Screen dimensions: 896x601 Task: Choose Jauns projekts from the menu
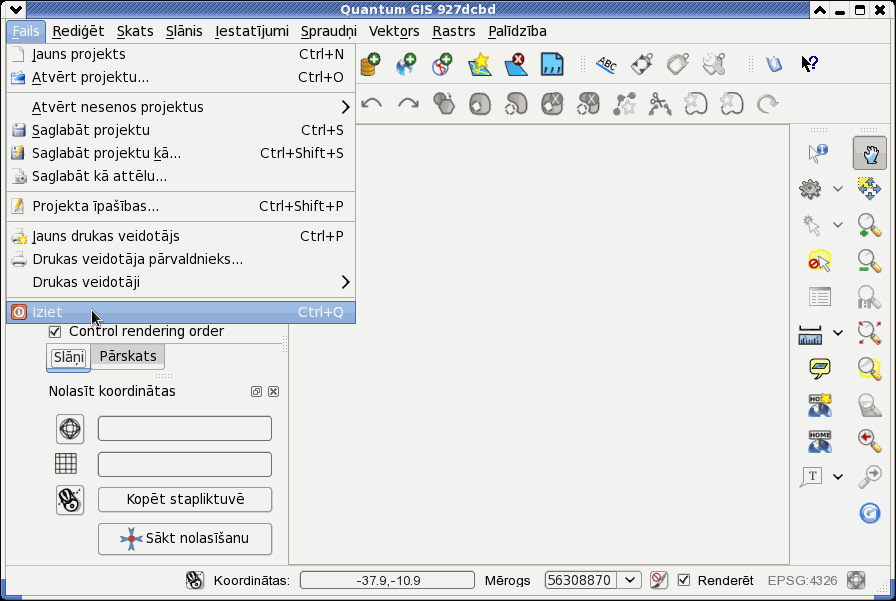coord(181,54)
